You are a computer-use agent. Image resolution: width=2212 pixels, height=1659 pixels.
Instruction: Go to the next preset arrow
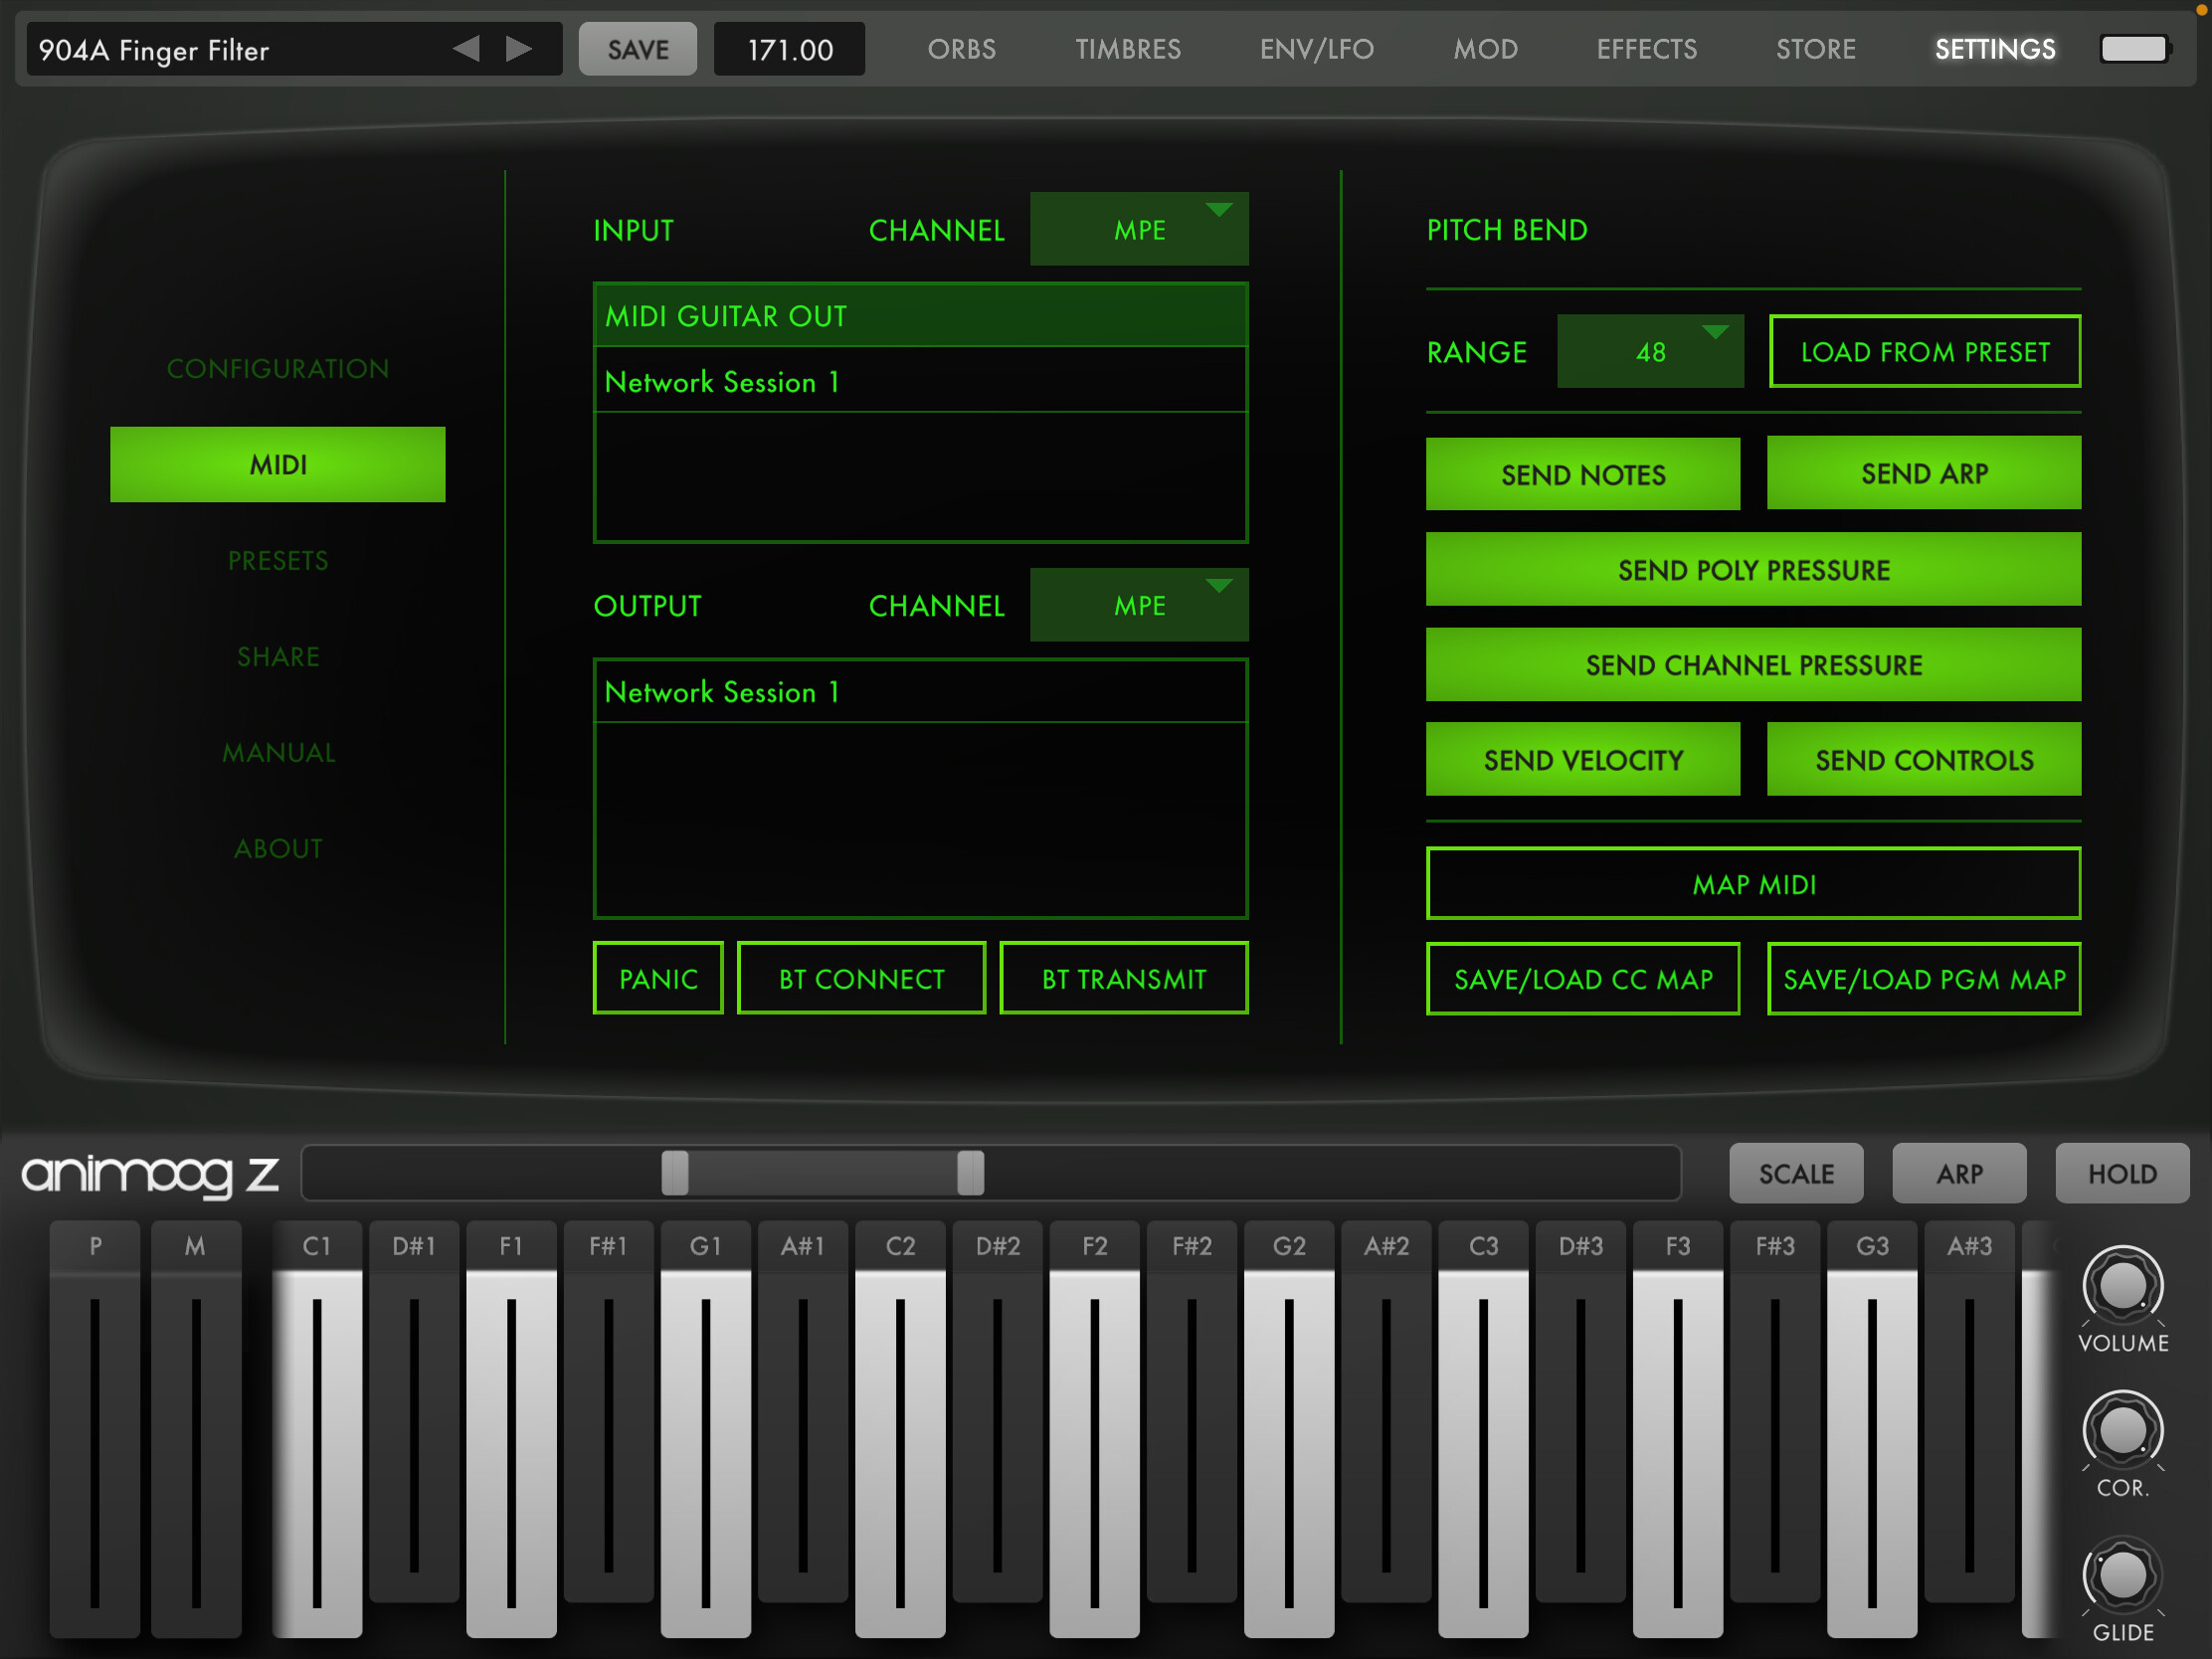[x=518, y=48]
